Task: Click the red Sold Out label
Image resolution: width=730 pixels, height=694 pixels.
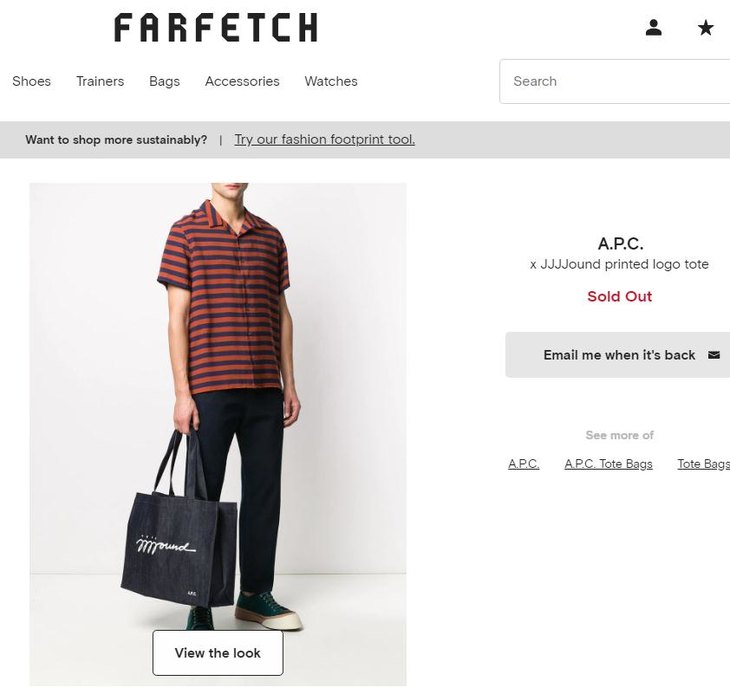Action: coord(619,296)
